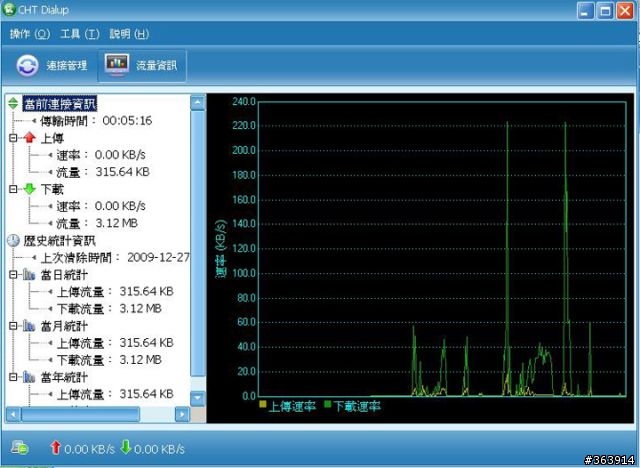Click the 連接管理 globe refresh icon
640x468 pixels.
coord(27,66)
